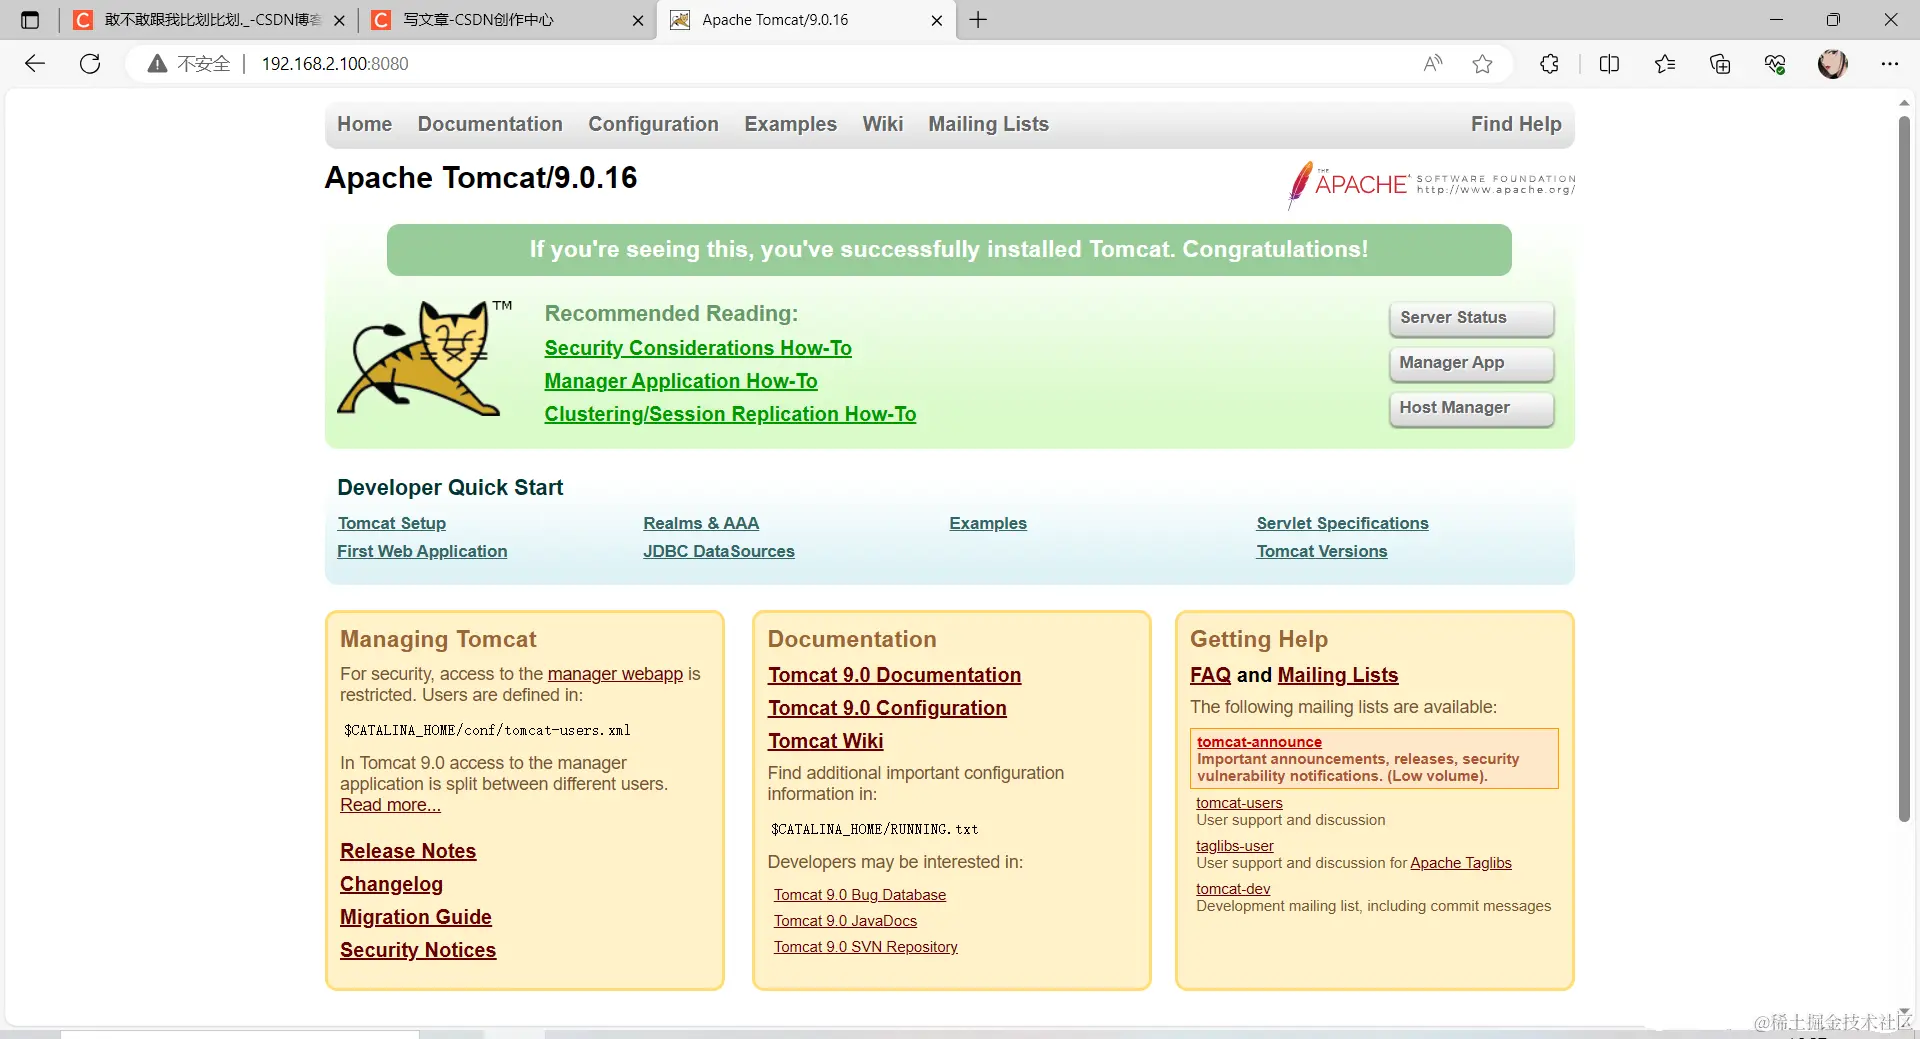The height and width of the screenshot is (1039, 1920).
Task: Open the Examples quick start link
Action: click(988, 523)
